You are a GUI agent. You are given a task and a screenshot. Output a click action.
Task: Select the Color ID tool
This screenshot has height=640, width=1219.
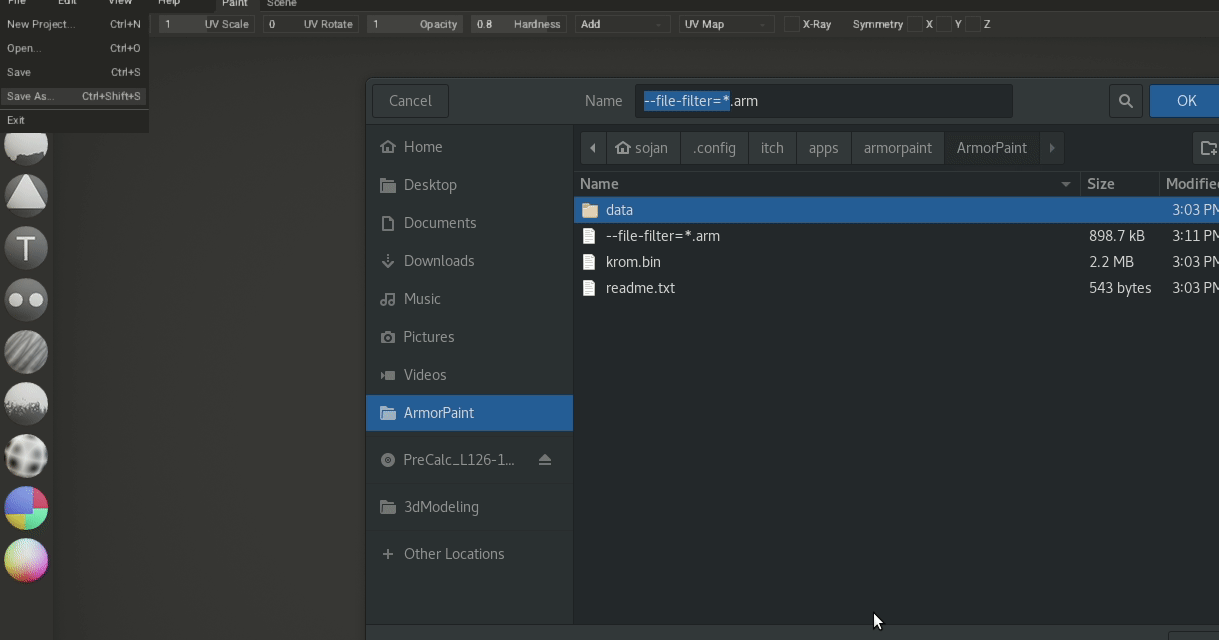(x=26, y=508)
